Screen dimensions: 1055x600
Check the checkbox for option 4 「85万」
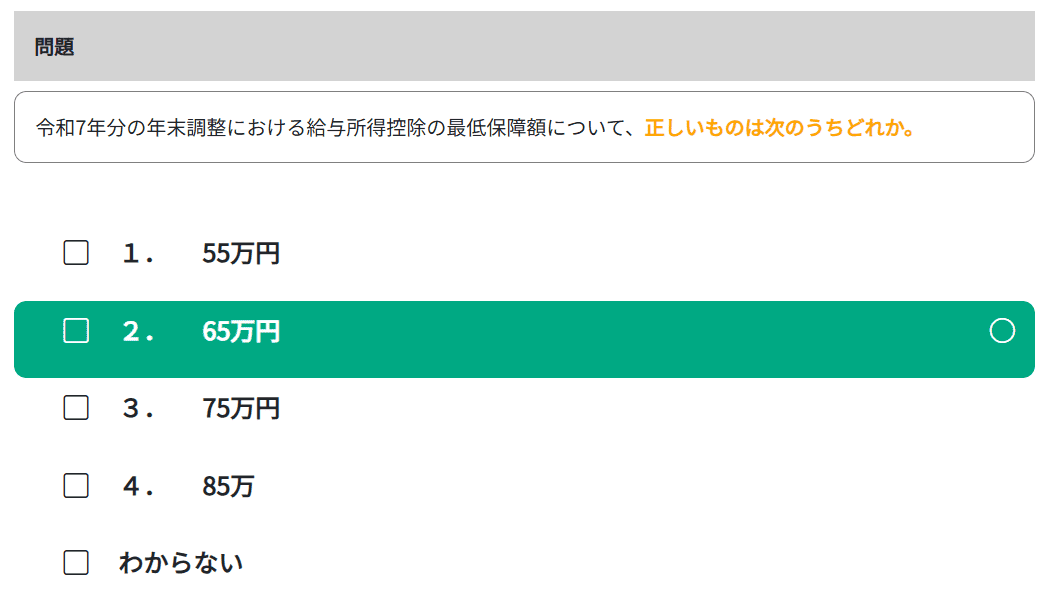(x=75, y=486)
